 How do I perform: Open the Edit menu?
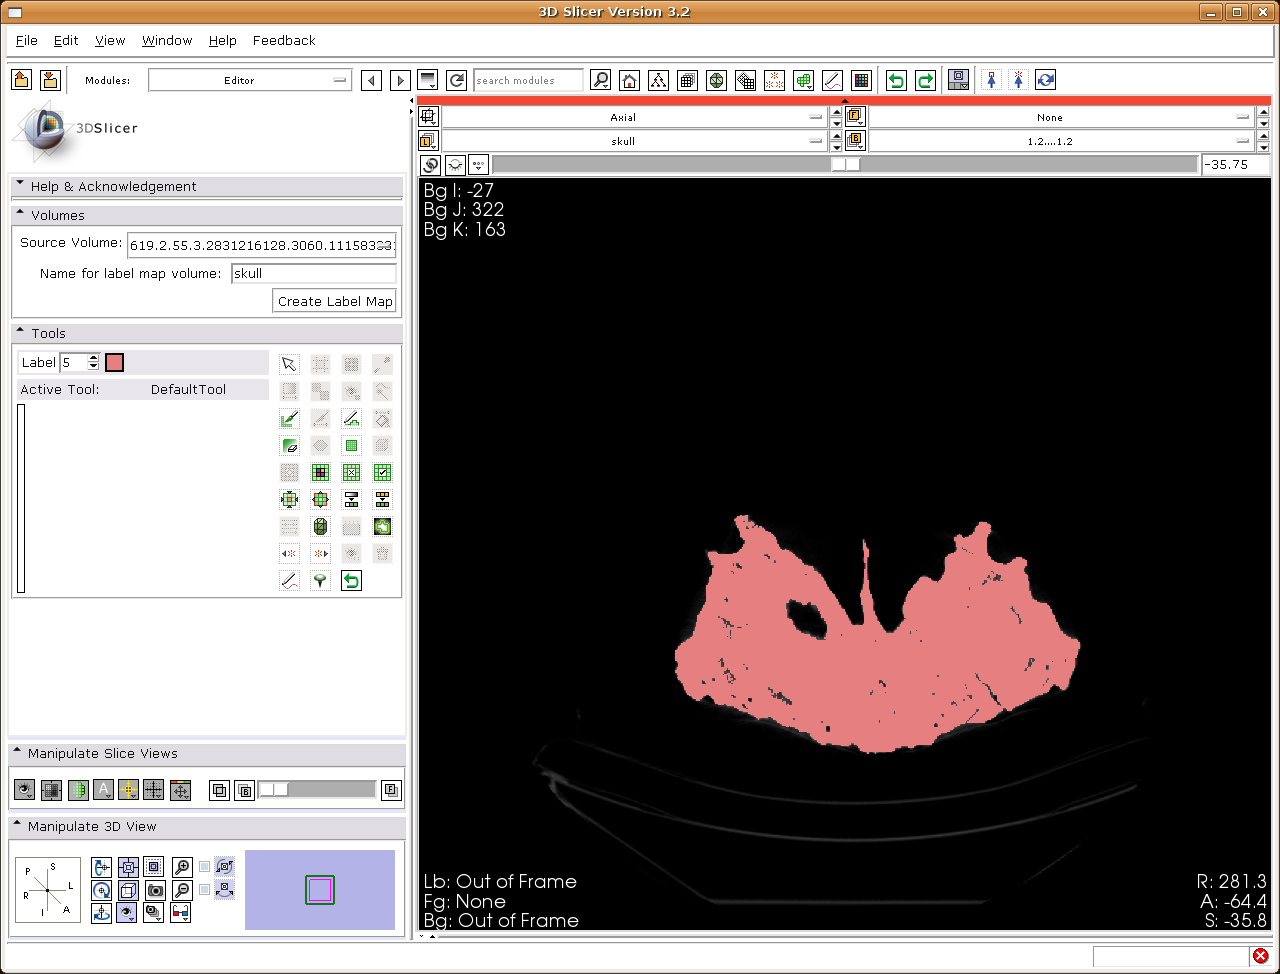(x=66, y=41)
